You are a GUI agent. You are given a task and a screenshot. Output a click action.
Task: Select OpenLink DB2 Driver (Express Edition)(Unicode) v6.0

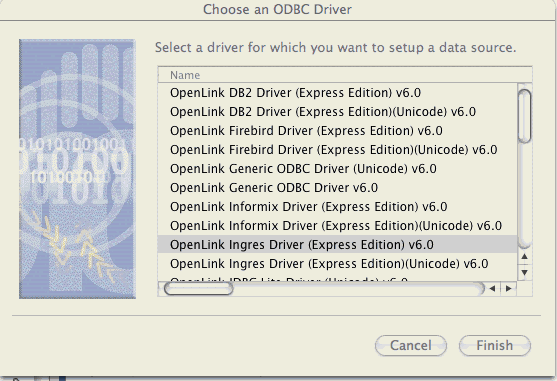click(x=337, y=112)
